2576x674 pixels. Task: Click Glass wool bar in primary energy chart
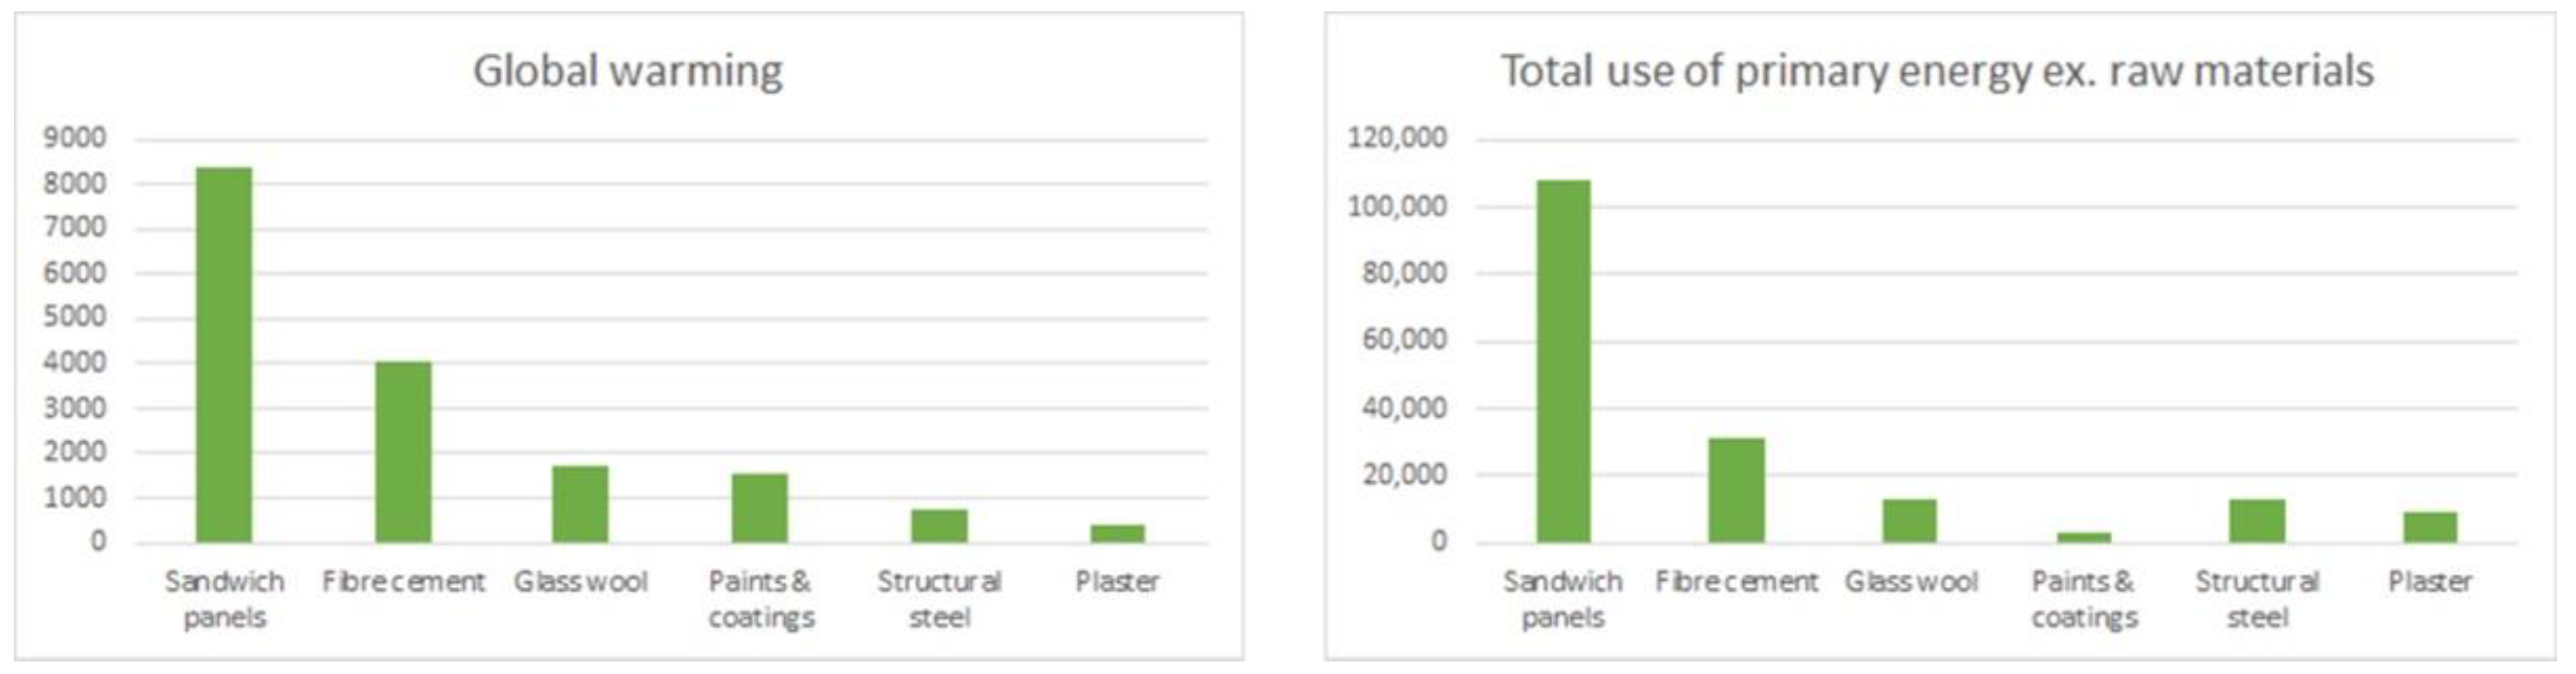pyautogui.click(x=1910, y=521)
